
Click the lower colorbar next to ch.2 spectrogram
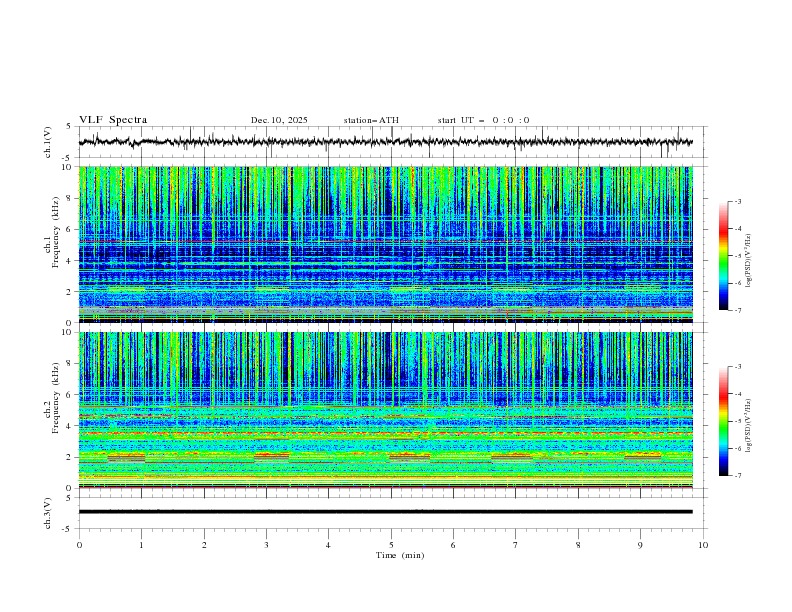pos(723,421)
